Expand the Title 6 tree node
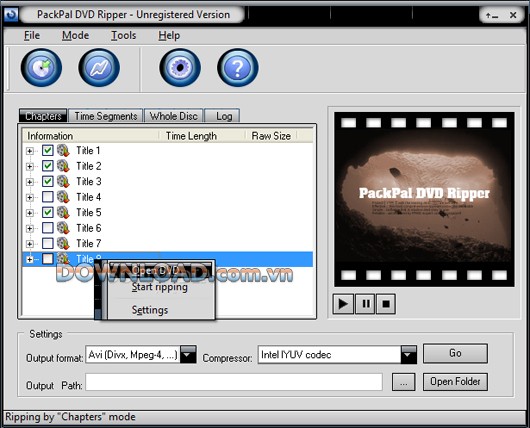The image size is (530, 428). pyautogui.click(x=30, y=229)
